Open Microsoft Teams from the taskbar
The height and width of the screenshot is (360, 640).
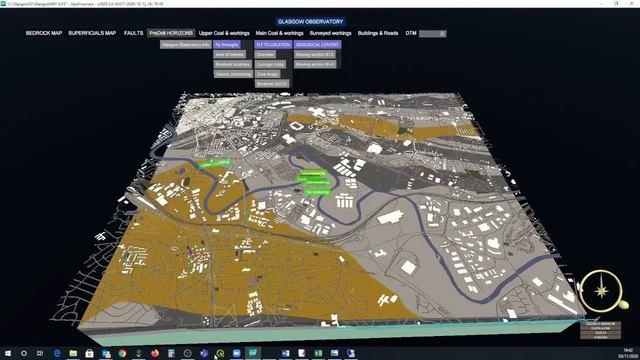[x=204, y=353]
